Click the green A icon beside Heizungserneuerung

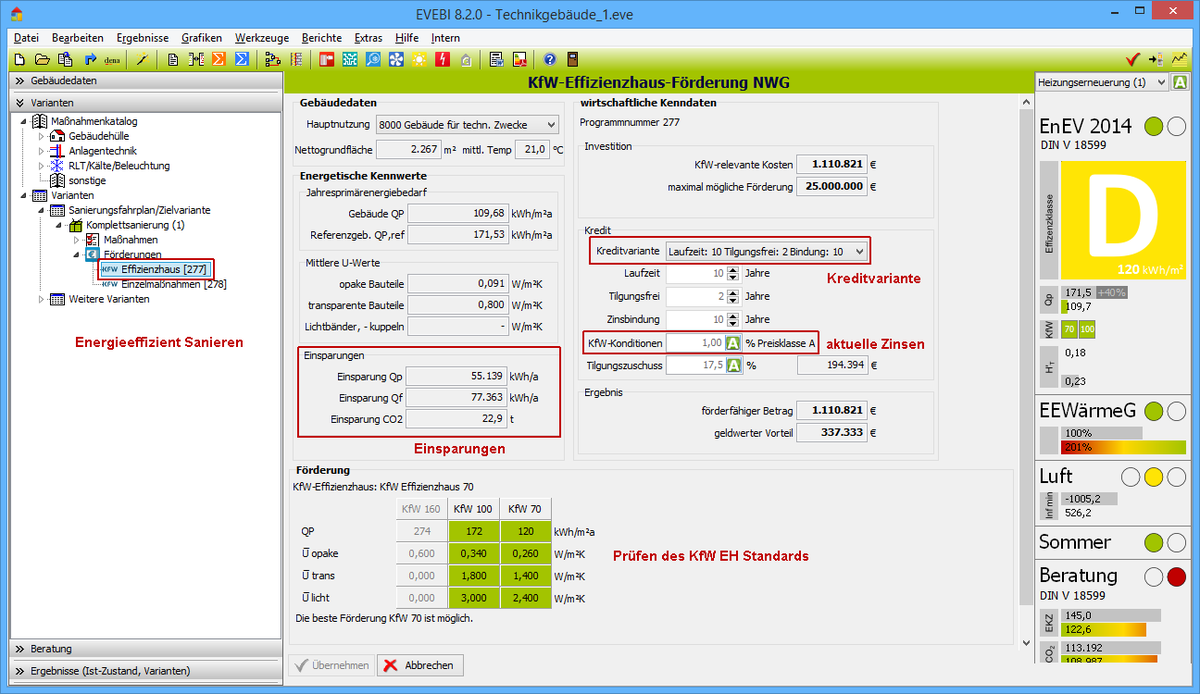click(1182, 82)
